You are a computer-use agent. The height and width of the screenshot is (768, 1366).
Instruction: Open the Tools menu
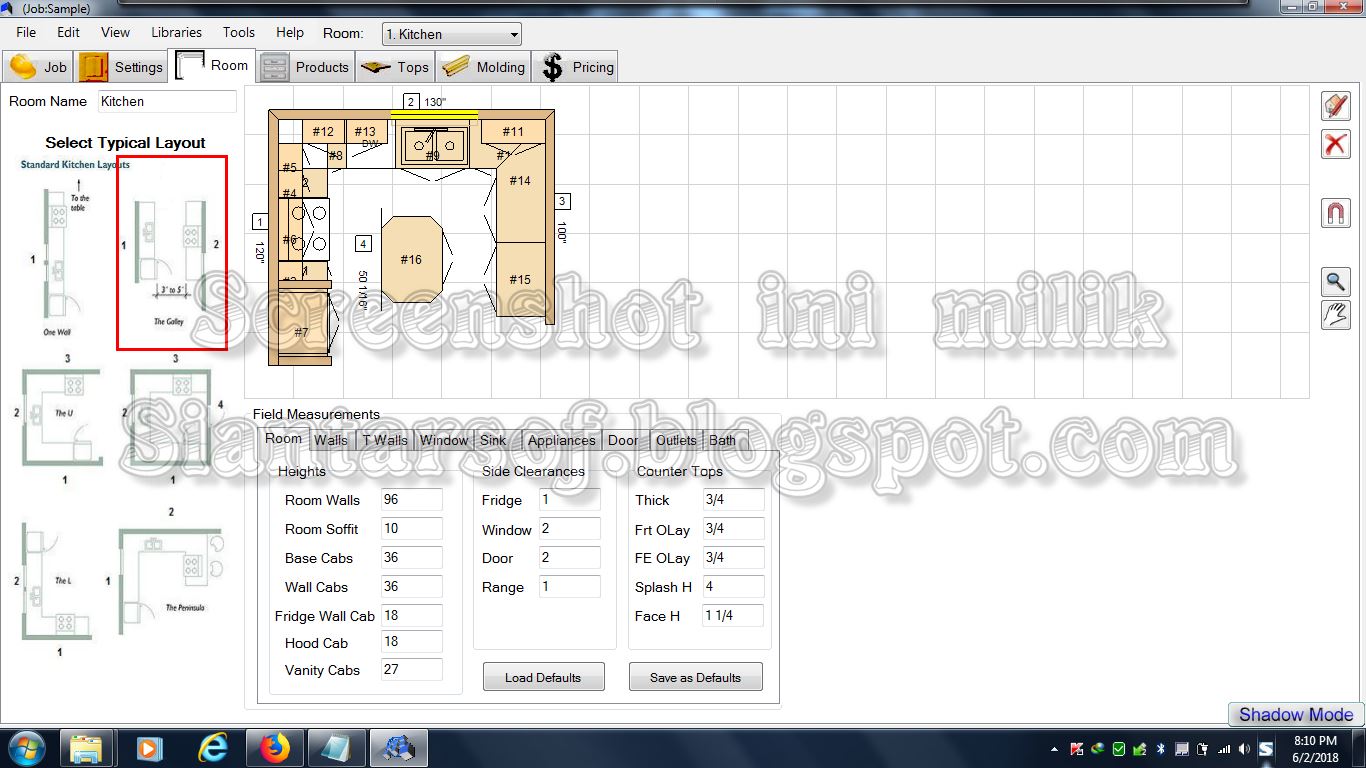click(238, 32)
